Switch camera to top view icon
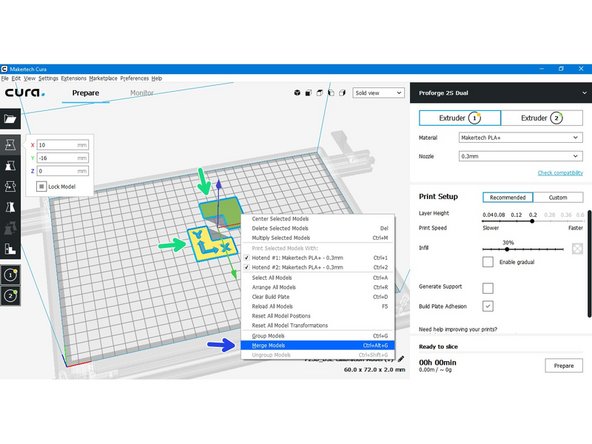Image resolution: width=592 pixels, height=444 pixels. click(320, 93)
